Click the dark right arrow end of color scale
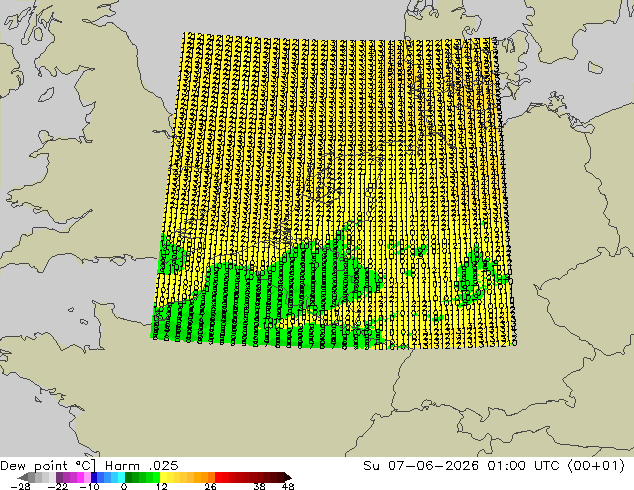Viewport: 634px width, 490px height. 288,477
